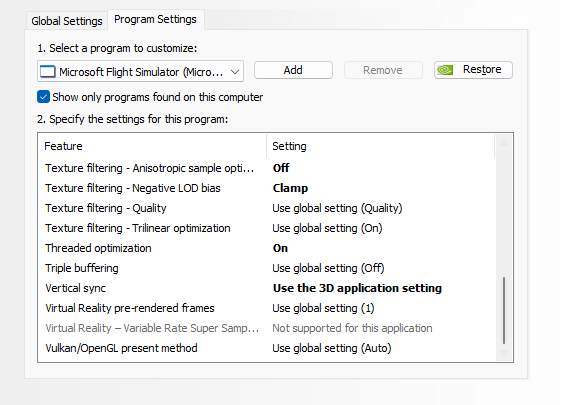
Task: Change the Threaded optimization setting value
Action: (x=280, y=248)
